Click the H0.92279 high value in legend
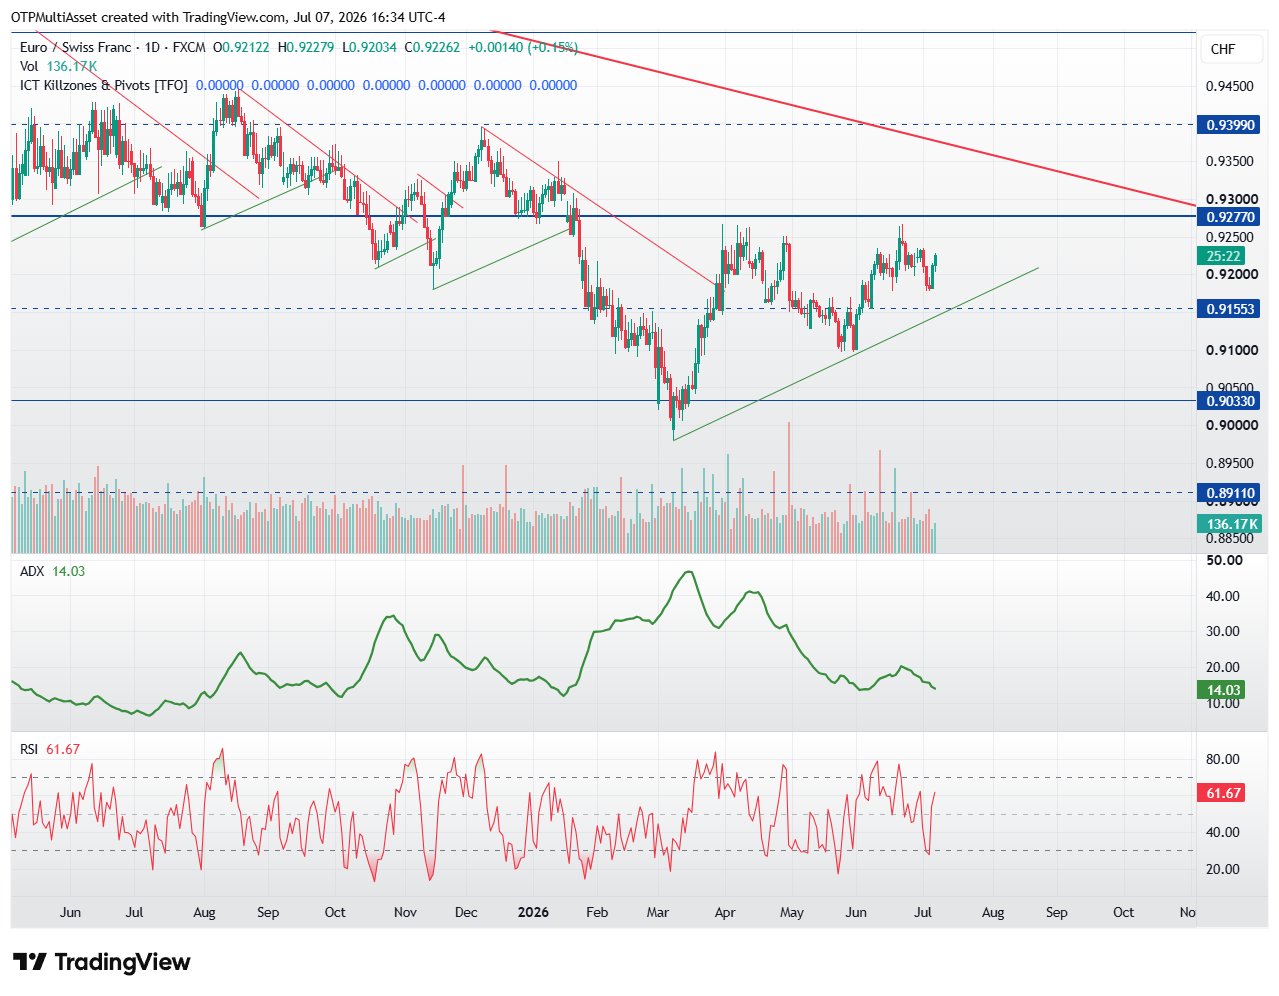 pyautogui.click(x=306, y=47)
